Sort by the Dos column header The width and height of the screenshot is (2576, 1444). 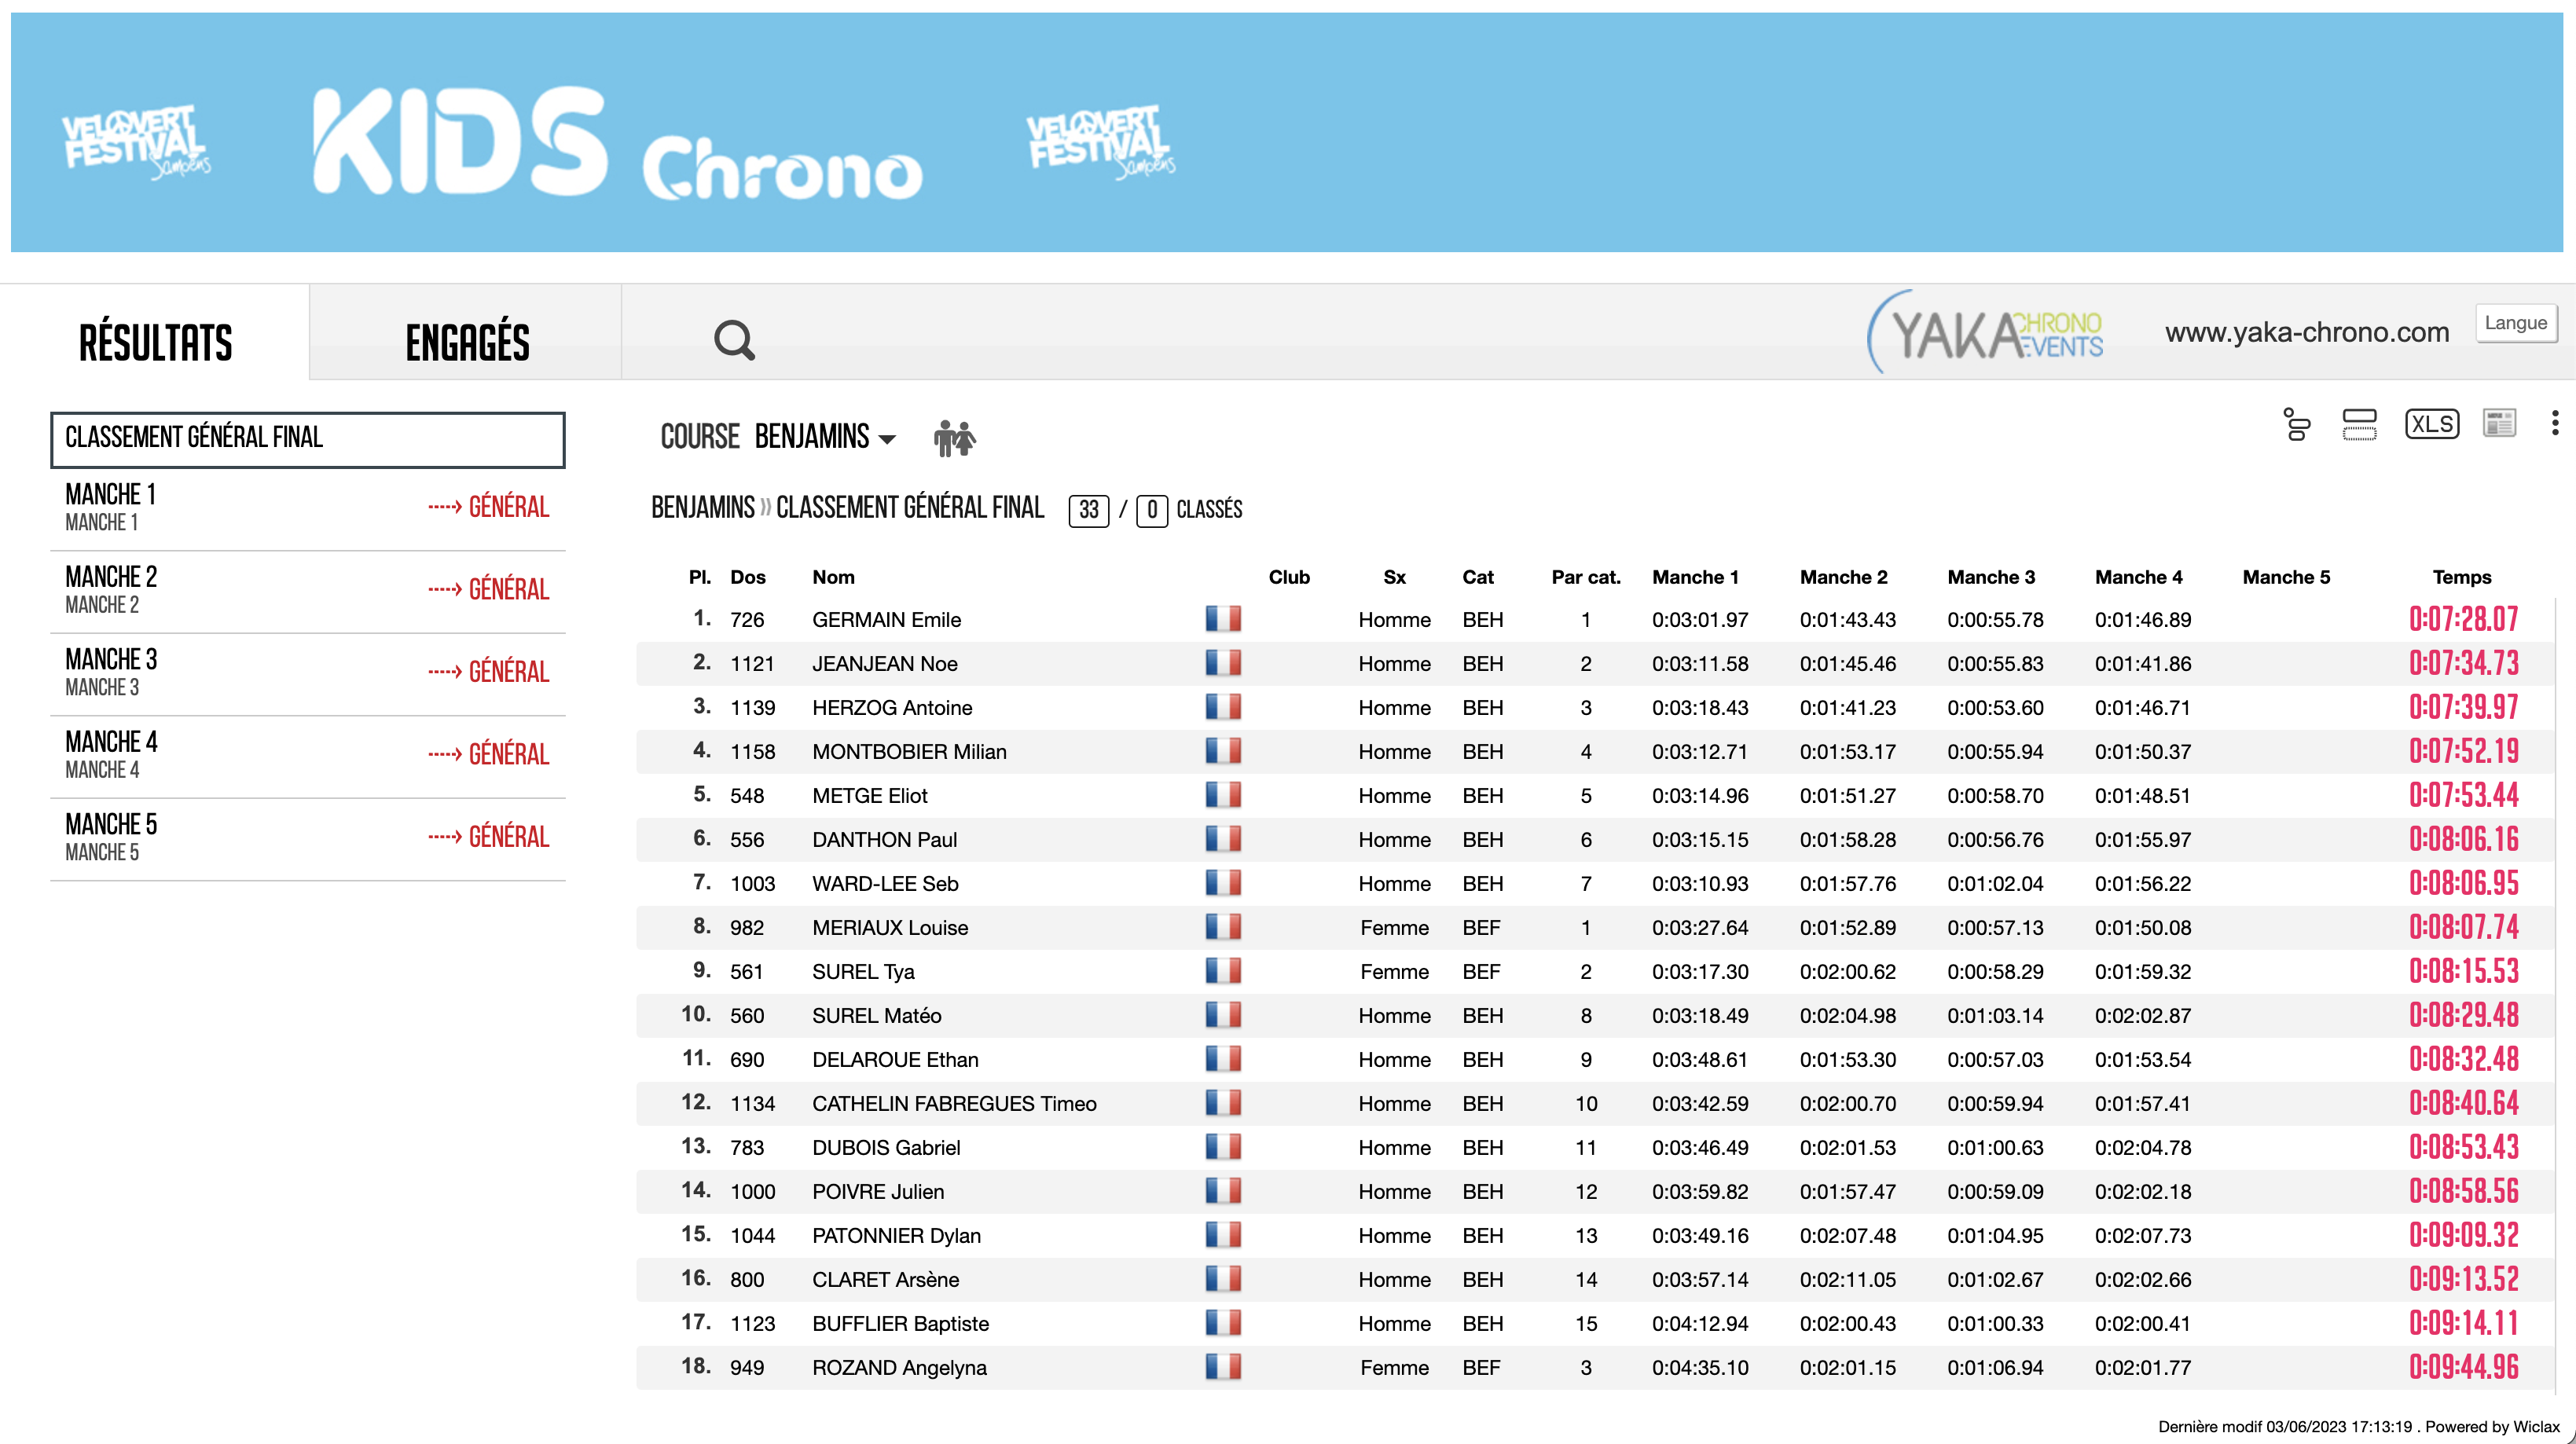tap(747, 577)
